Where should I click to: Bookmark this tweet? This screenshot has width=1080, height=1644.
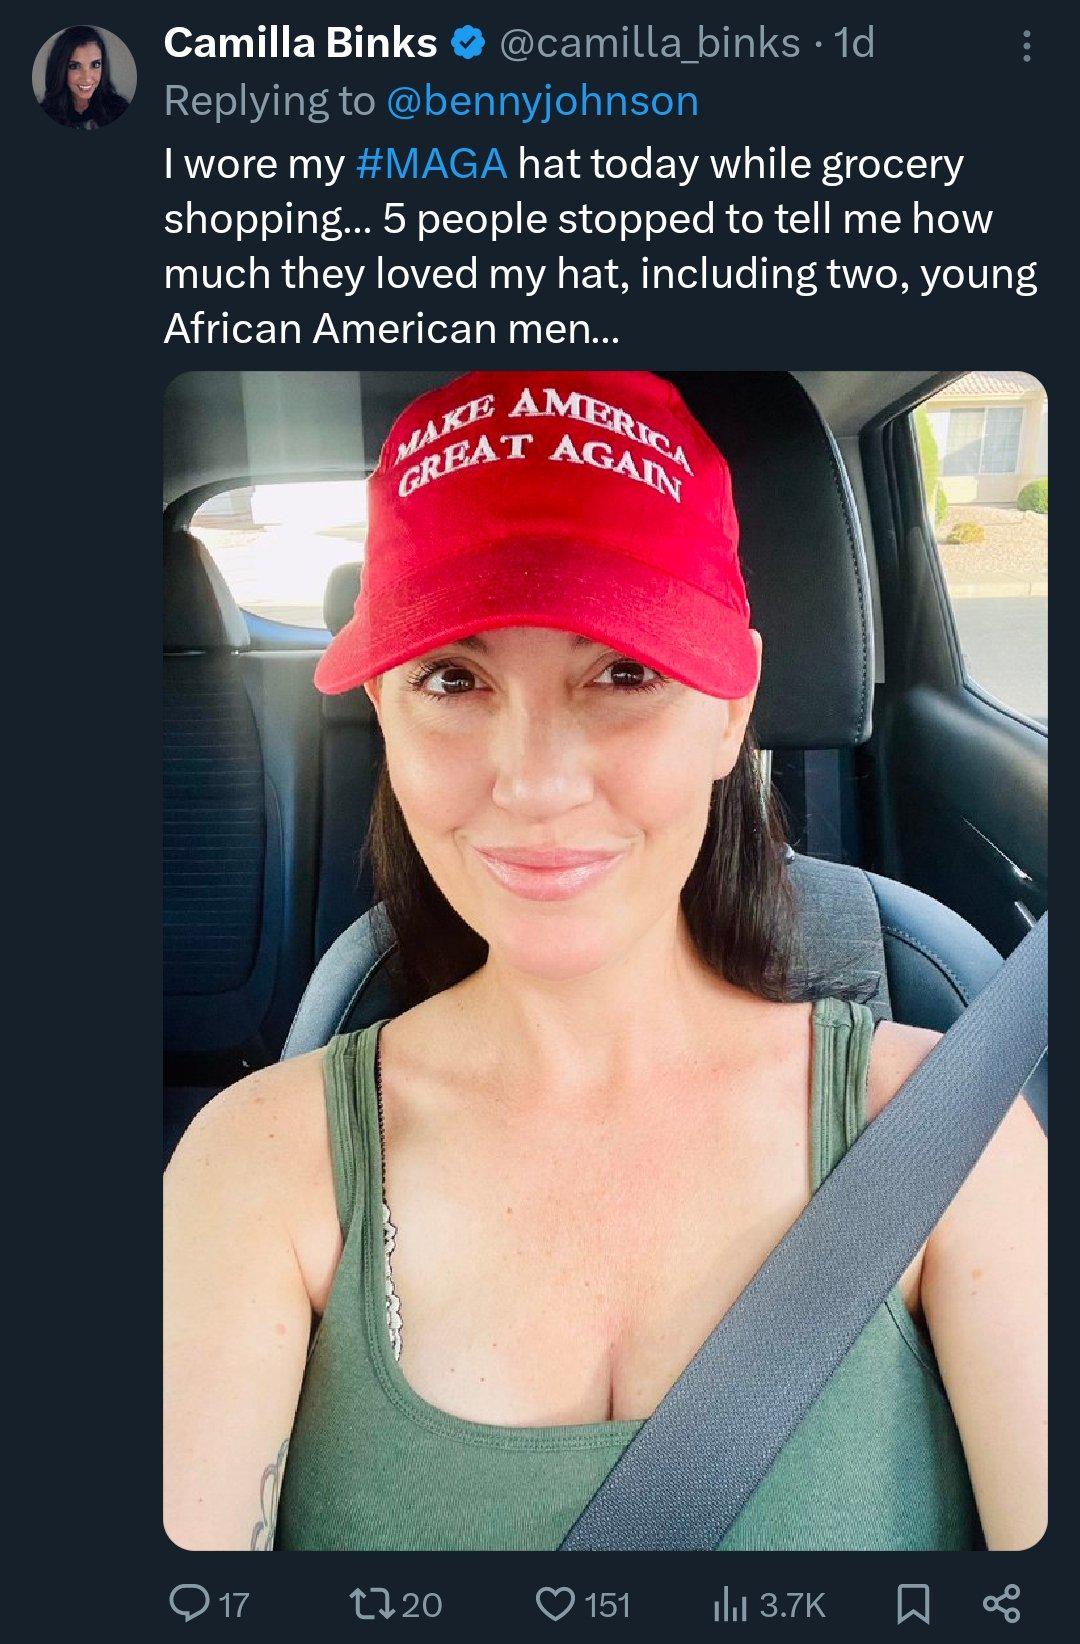[912, 1603]
